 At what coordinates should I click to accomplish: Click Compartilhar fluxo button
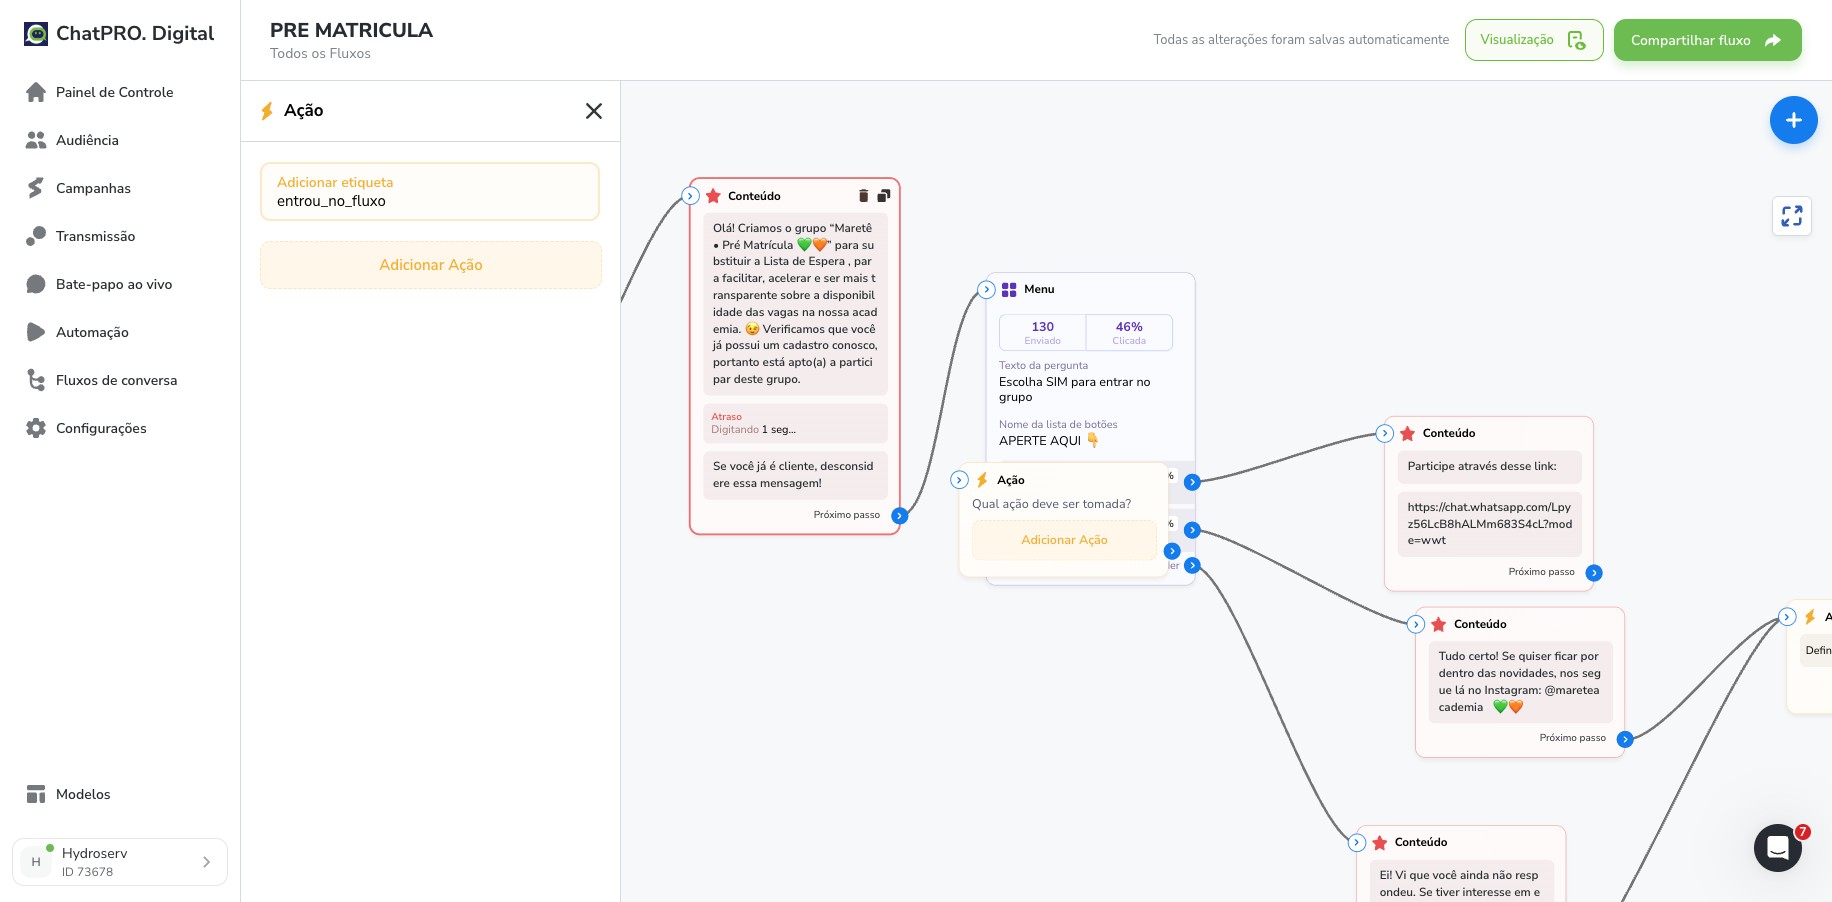1707,40
